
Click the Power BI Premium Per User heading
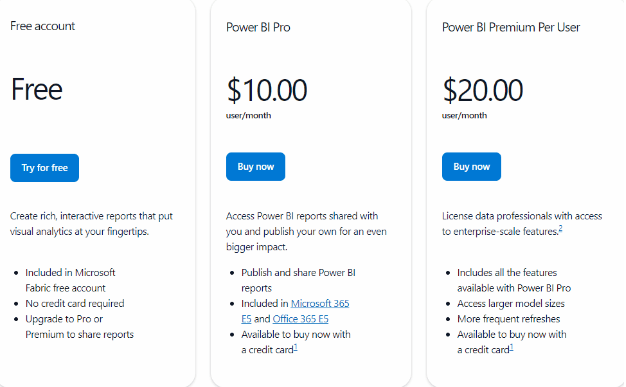tap(511, 27)
